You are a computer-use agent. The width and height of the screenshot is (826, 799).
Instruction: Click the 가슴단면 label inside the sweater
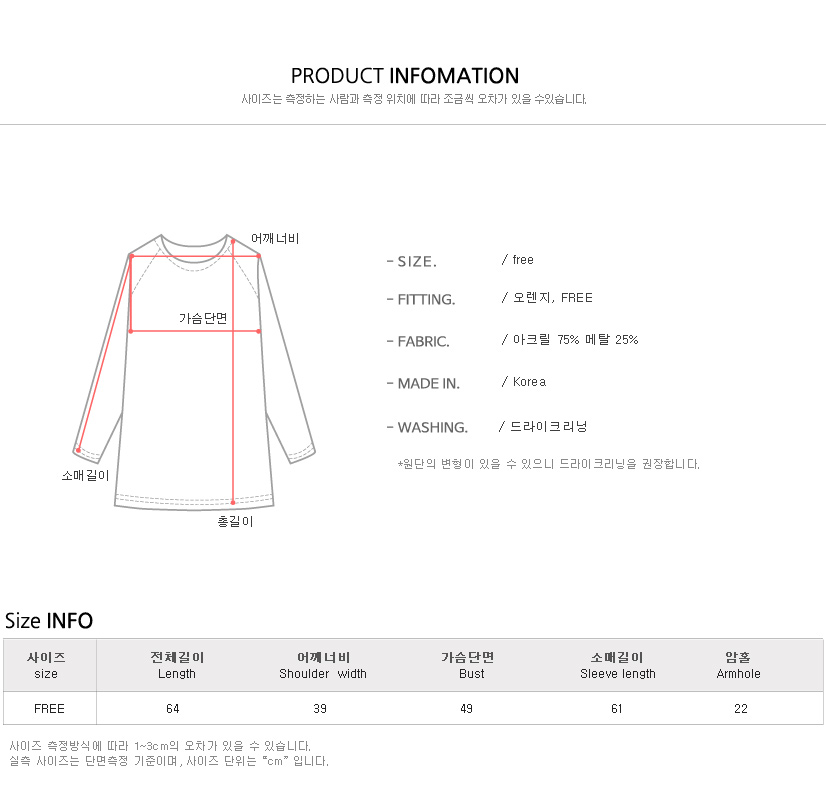tap(203, 318)
